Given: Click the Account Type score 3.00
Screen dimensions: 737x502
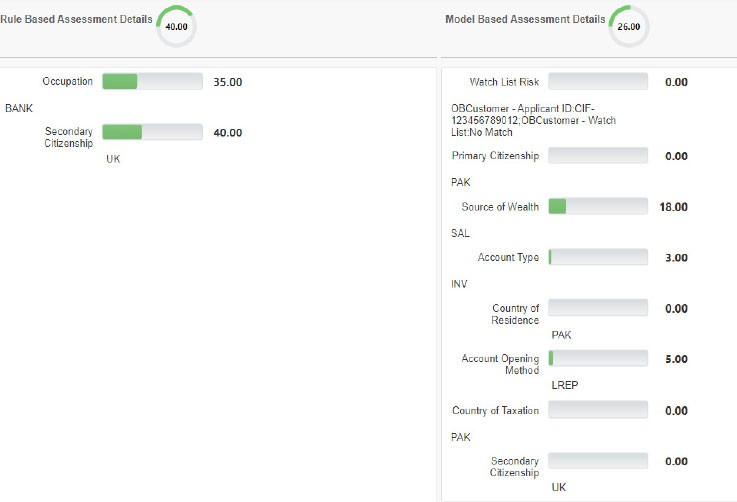Looking at the screenshot, I should coord(676,258).
